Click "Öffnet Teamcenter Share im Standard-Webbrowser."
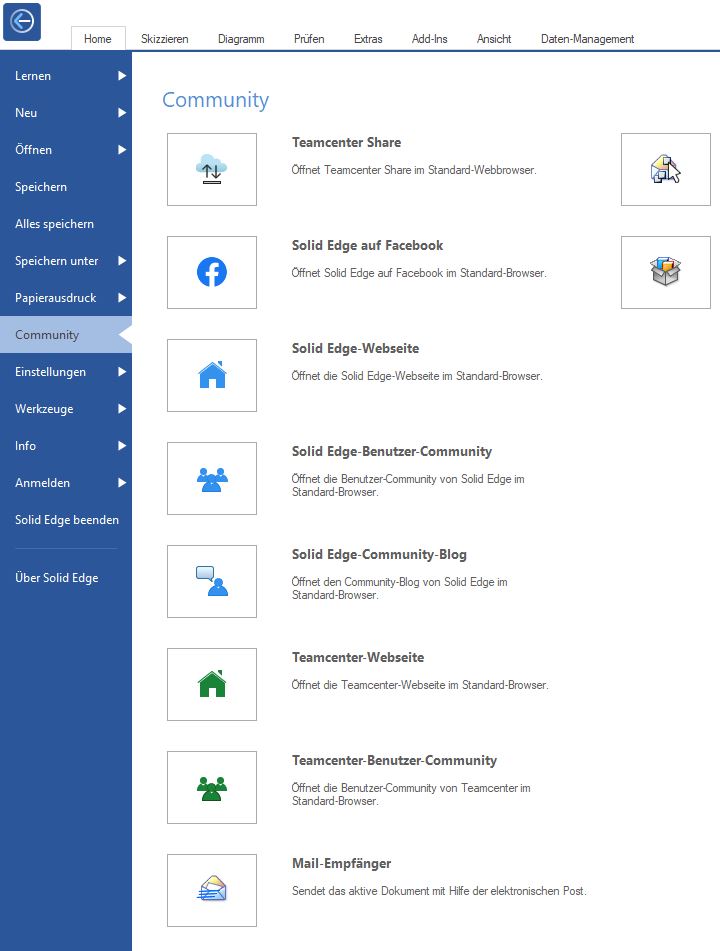 (x=414, y=170)
